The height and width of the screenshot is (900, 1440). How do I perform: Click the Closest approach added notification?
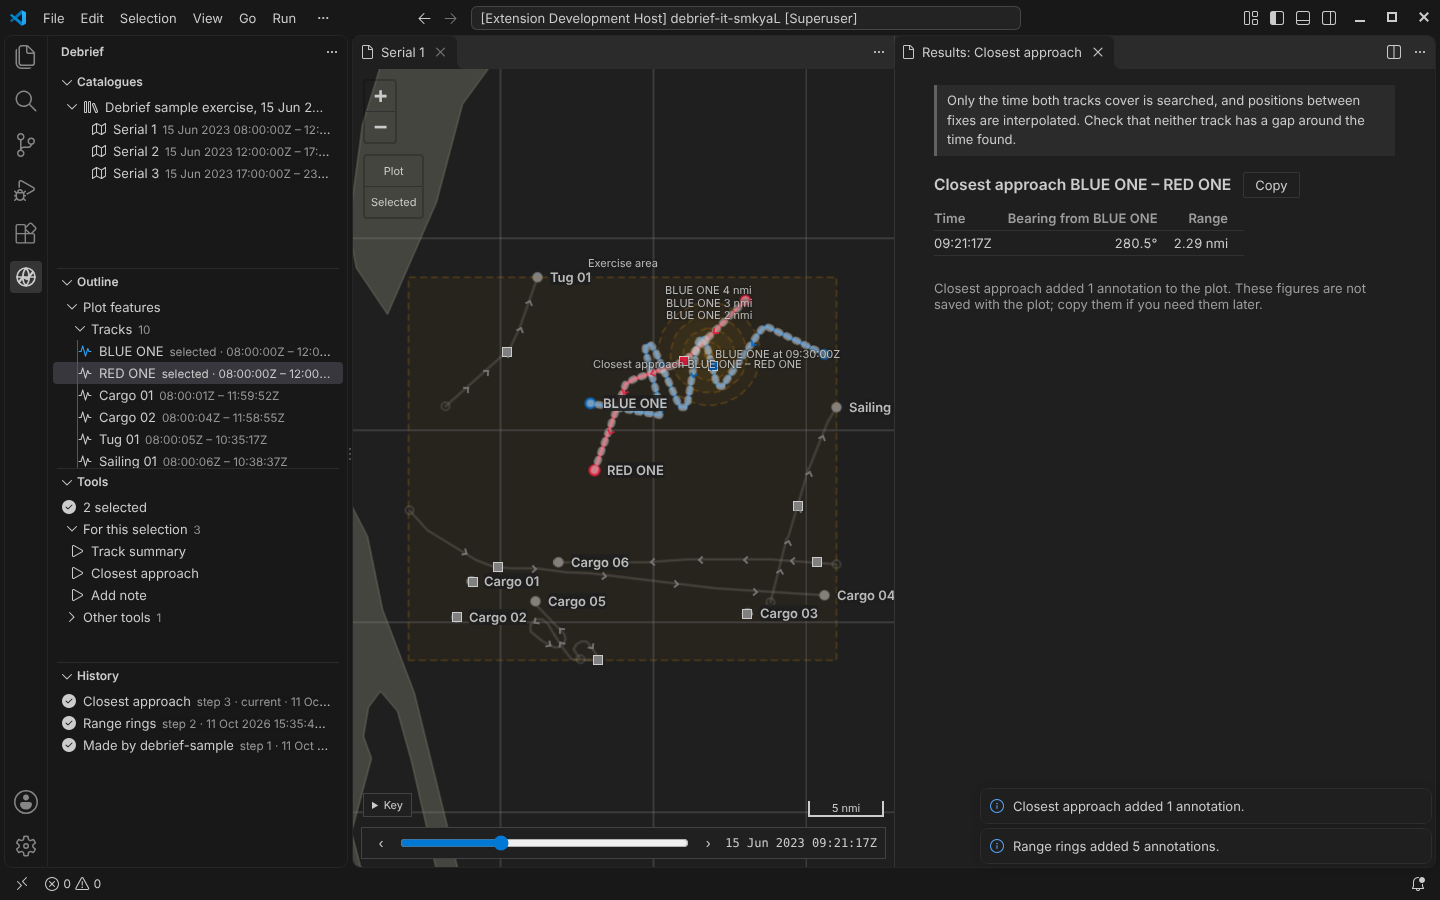(1205, 806)
